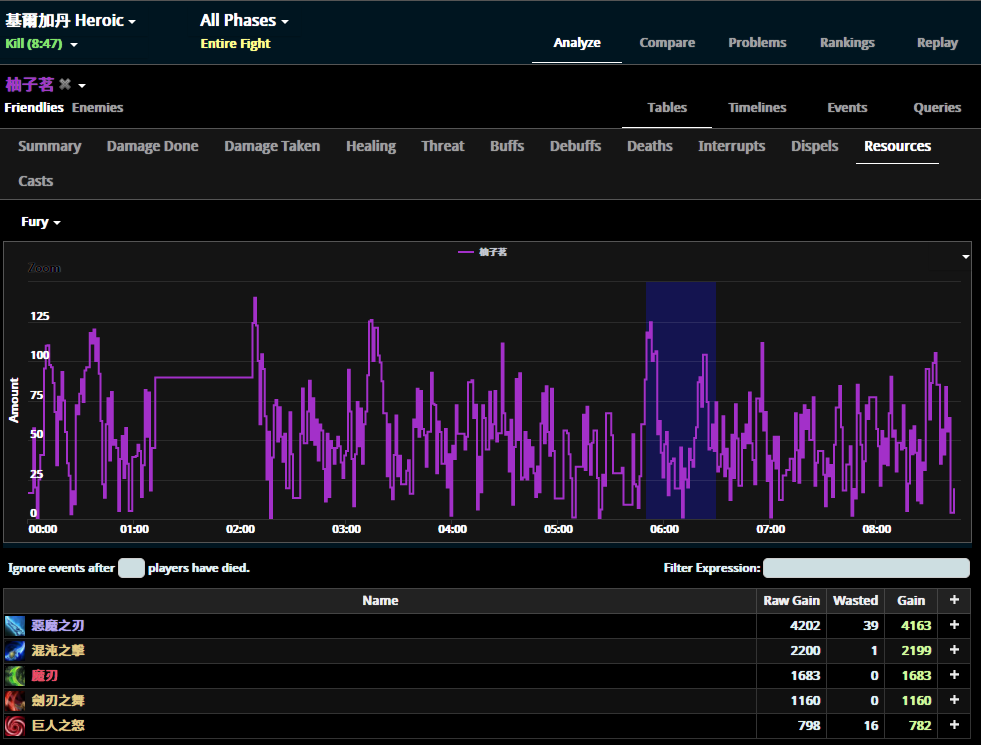The image size is (981, 745).
Task: Open the Debuffs tab
Action: click(576, 146)
